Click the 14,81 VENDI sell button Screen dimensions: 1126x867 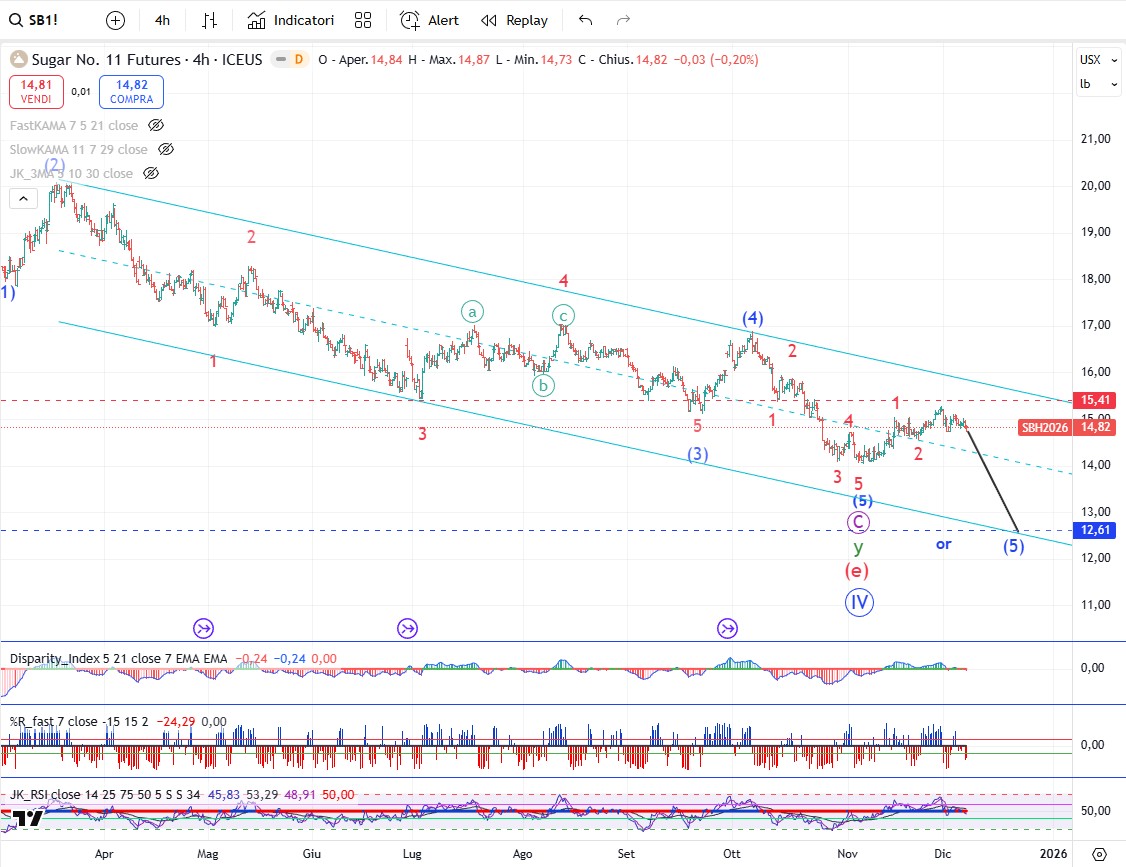coord(36,92)
